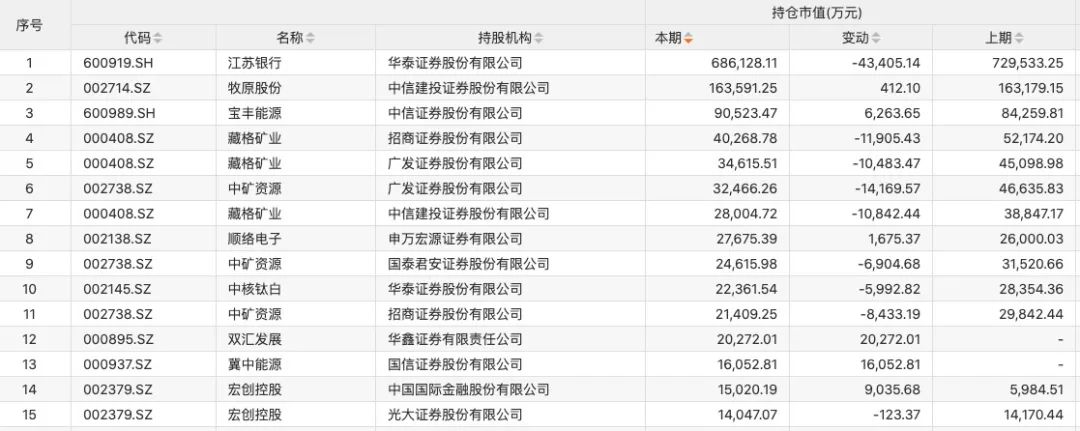This screenshot has height=431, width=1080.
Task: Click value 22,361.54
Action: tap(748, 289)
